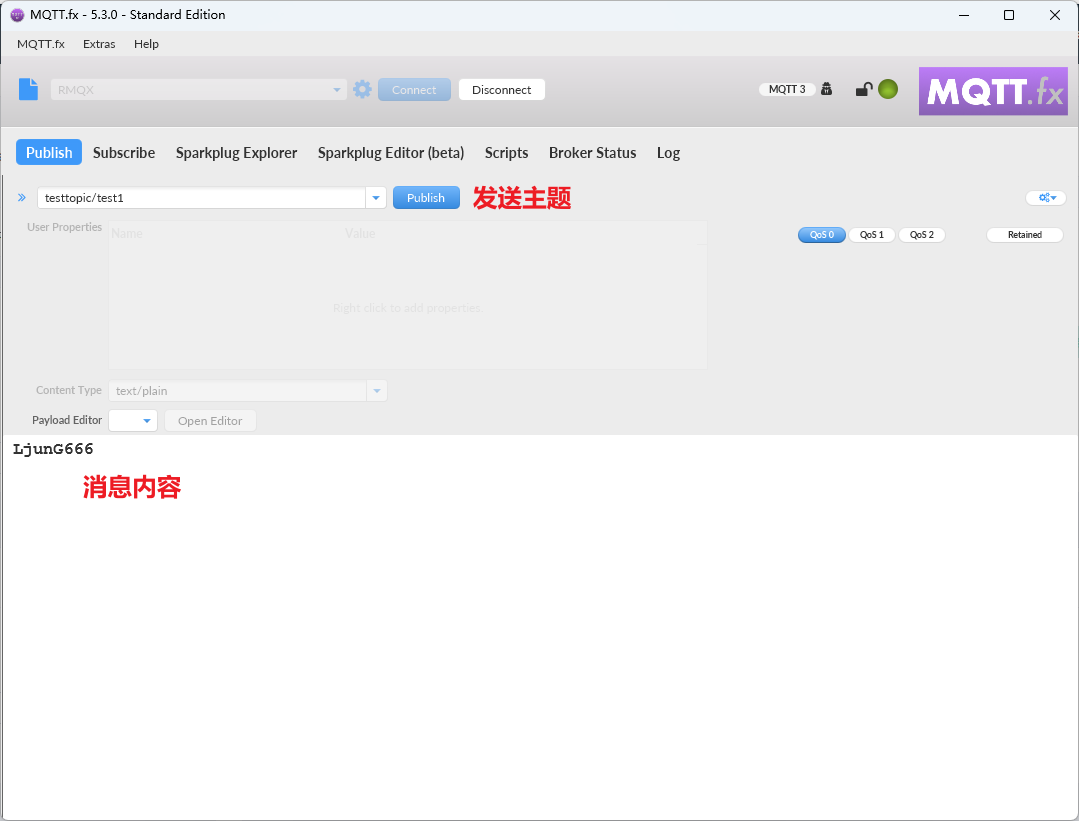Select QoS 2 level
This screenshot has width=1079, height=821.
point(922,235)
